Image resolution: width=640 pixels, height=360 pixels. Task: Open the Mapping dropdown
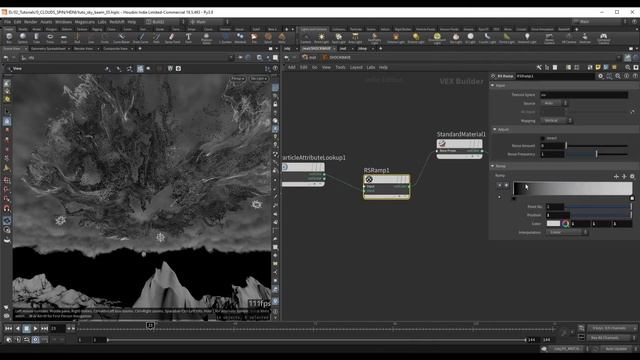coord(556,121)
